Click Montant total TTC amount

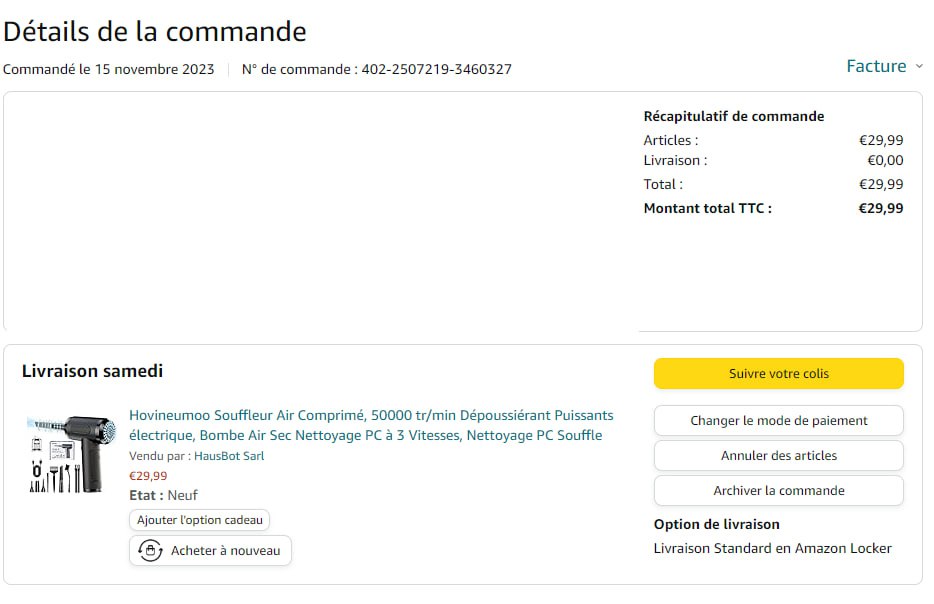click(x=880, y=208)
